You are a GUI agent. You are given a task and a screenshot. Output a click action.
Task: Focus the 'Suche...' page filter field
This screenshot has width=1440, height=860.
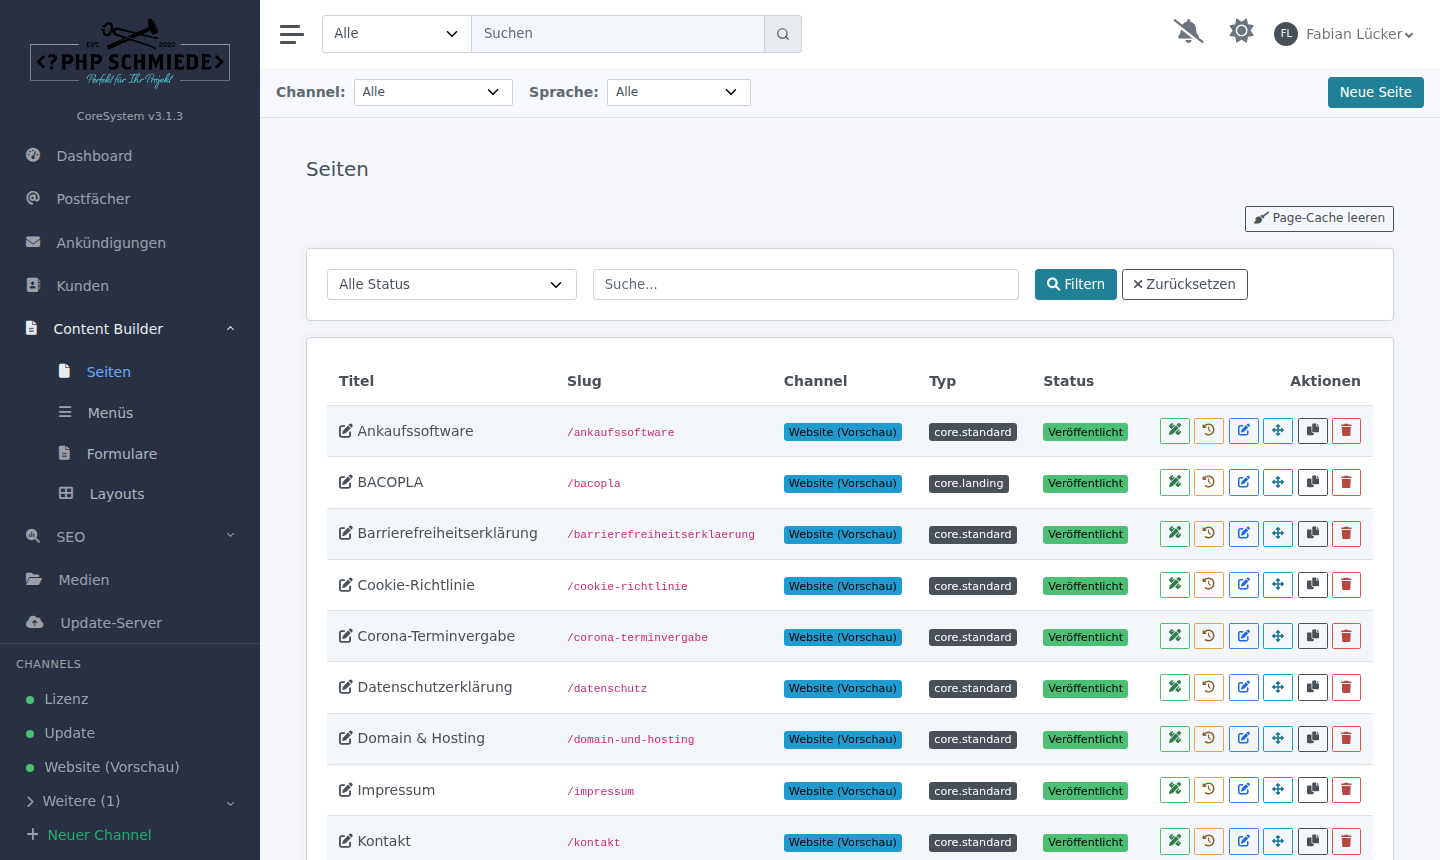[806, 284]
